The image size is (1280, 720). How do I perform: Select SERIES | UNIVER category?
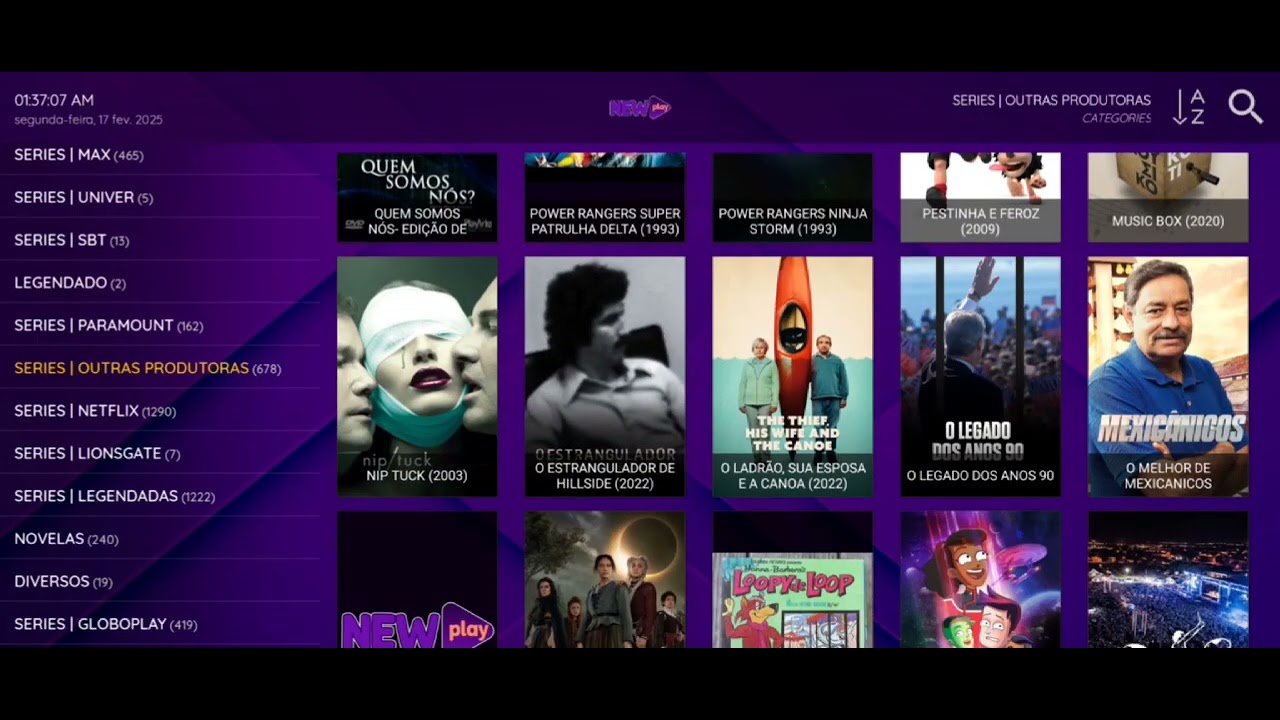point(160,198)
